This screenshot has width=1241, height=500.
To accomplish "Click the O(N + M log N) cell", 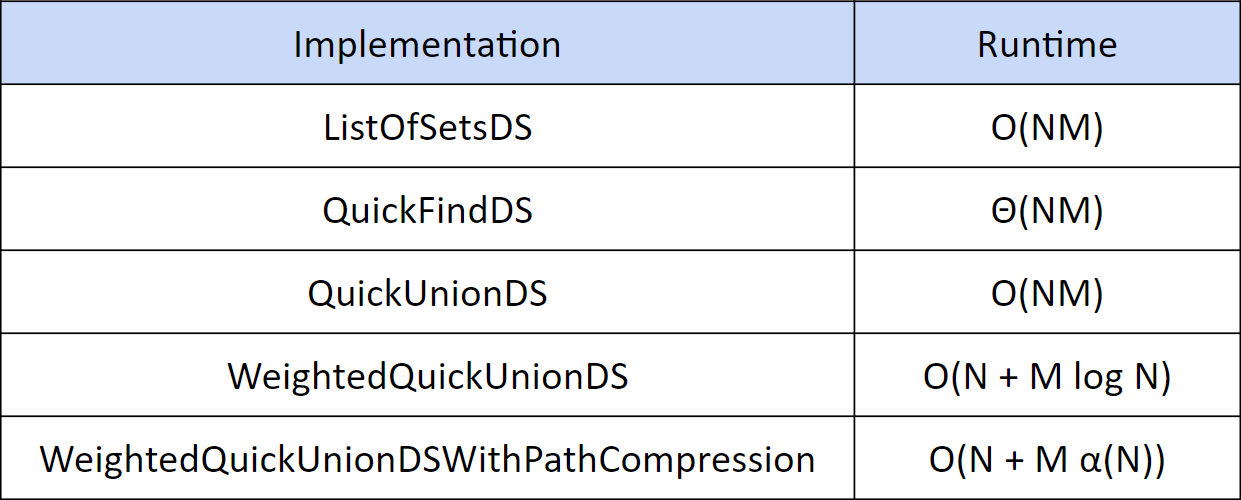I will pos(1047,376).
